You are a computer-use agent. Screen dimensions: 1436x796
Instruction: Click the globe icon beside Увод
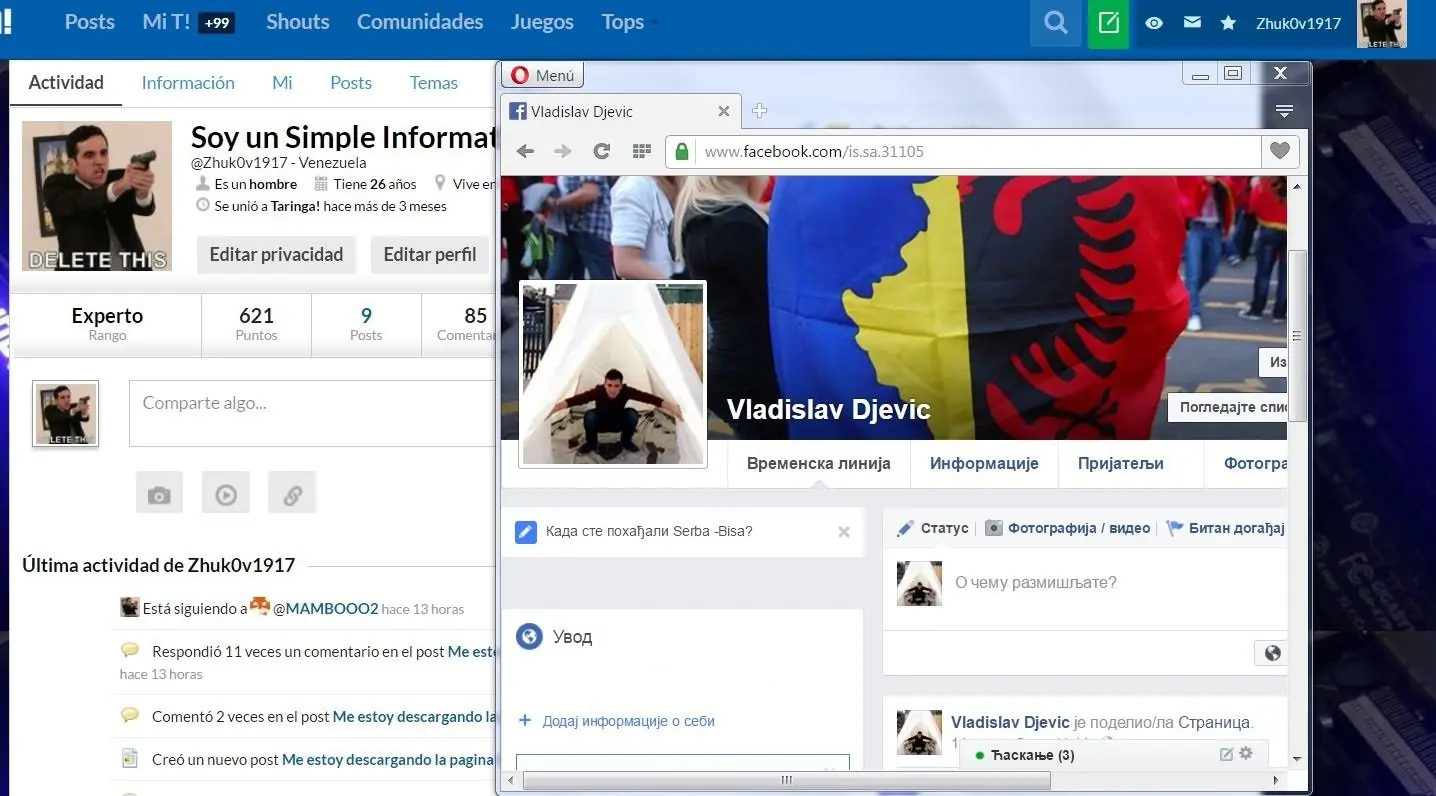tap(529, 636)
